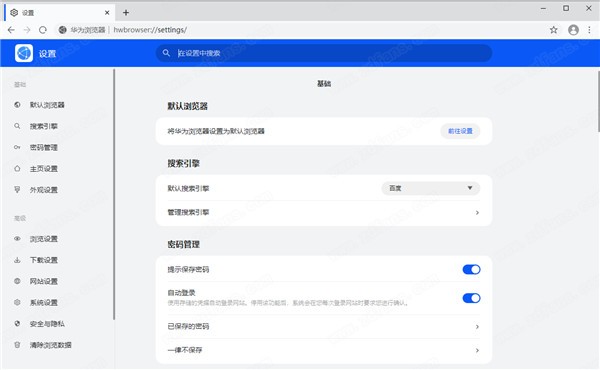Click the 外观设置 brush icon
Viewport: 600px width, 370px height.
pos(17,189)
